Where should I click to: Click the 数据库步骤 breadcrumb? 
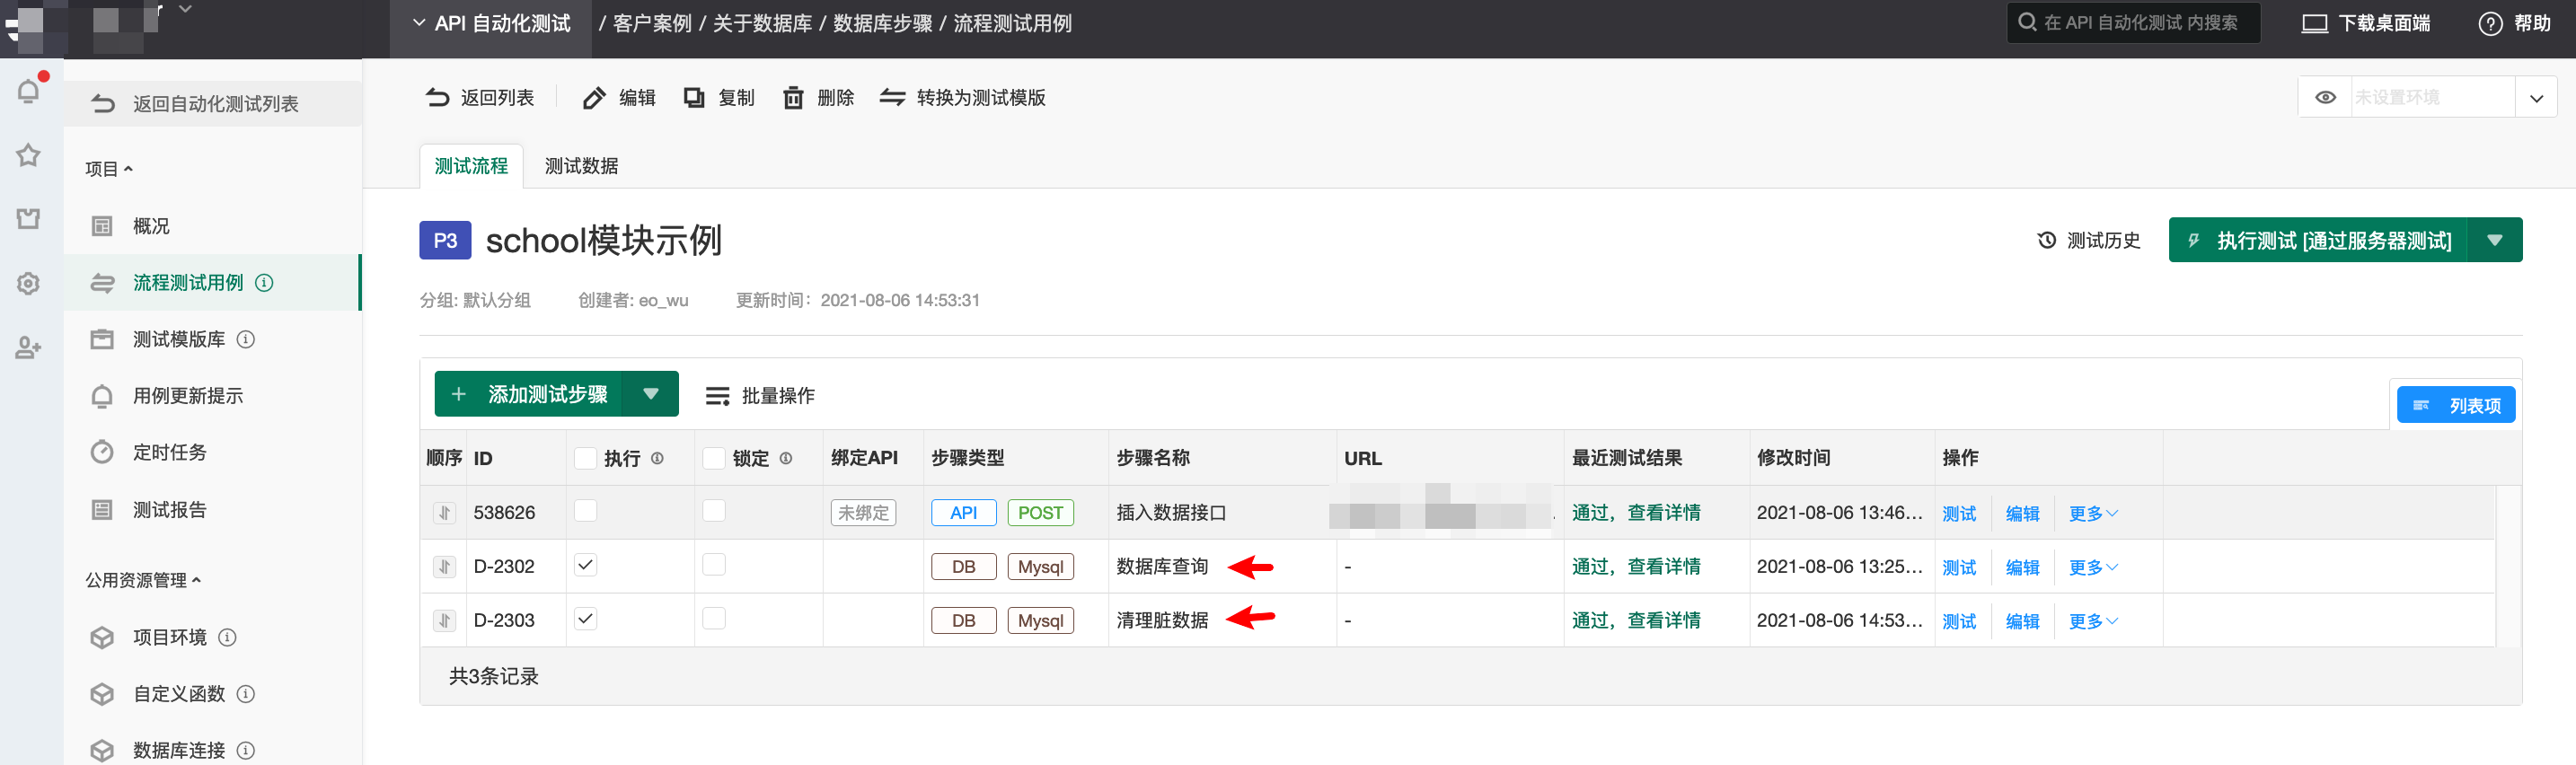[882, 23]
